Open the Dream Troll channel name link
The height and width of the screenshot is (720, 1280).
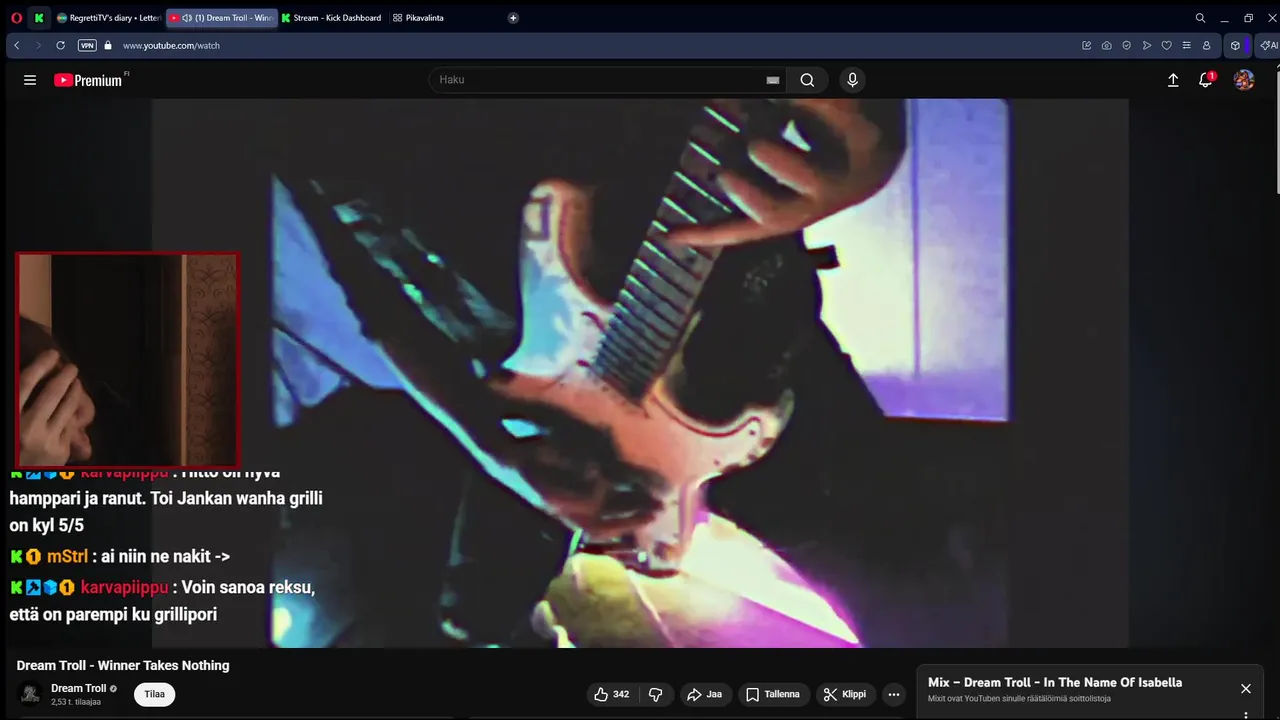pos(78,688)
